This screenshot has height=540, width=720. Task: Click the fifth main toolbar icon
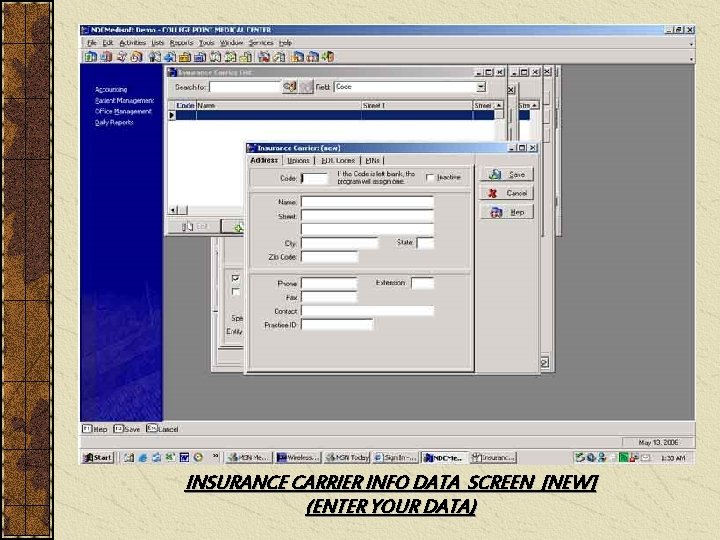click(x=155, y=56)
